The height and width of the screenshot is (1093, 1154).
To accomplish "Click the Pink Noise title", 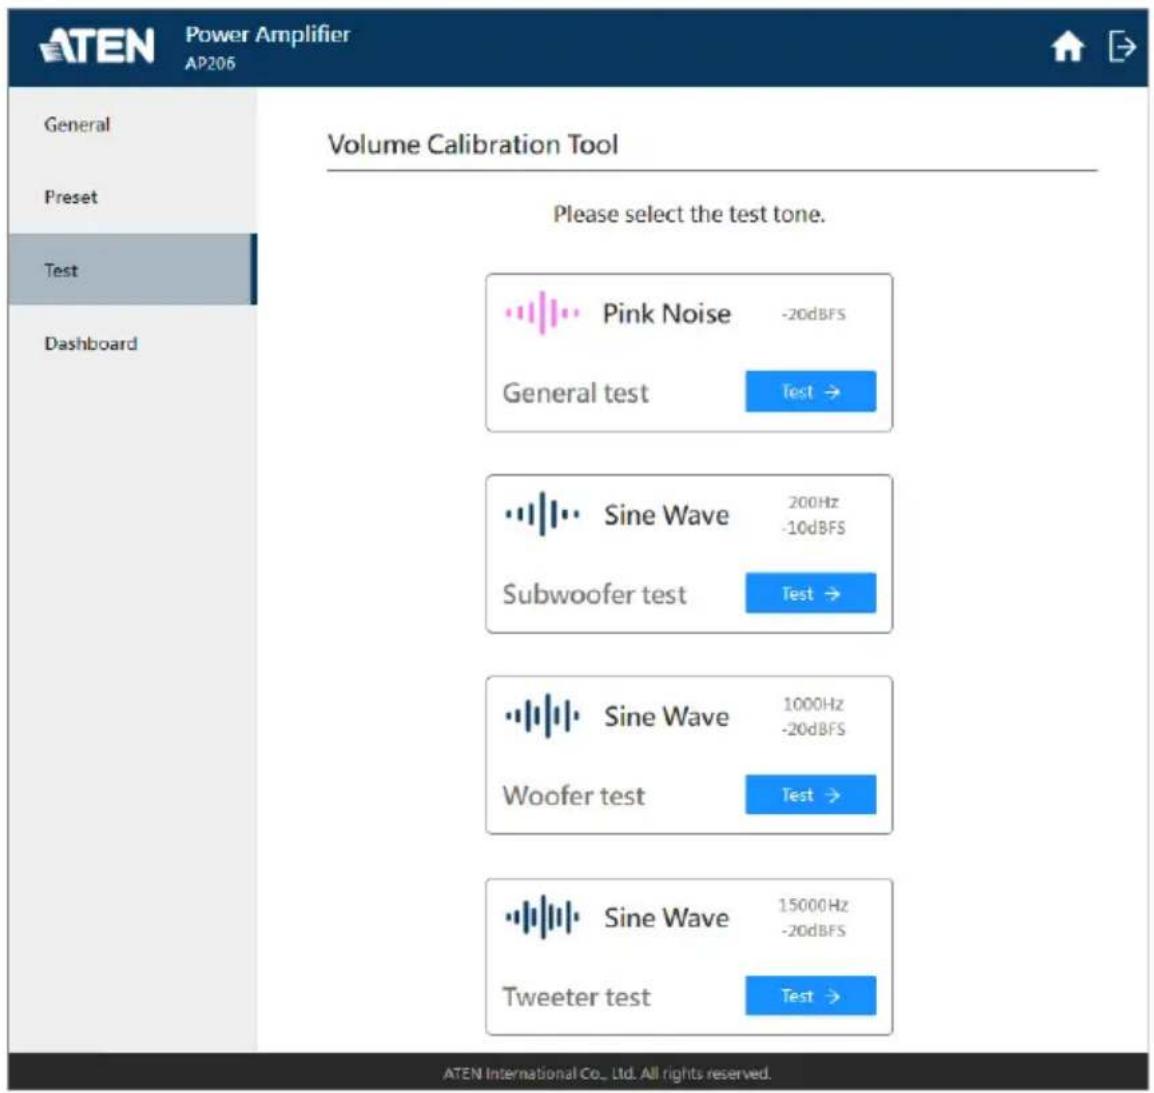I will pyautogui.click(x=667, y=314).
